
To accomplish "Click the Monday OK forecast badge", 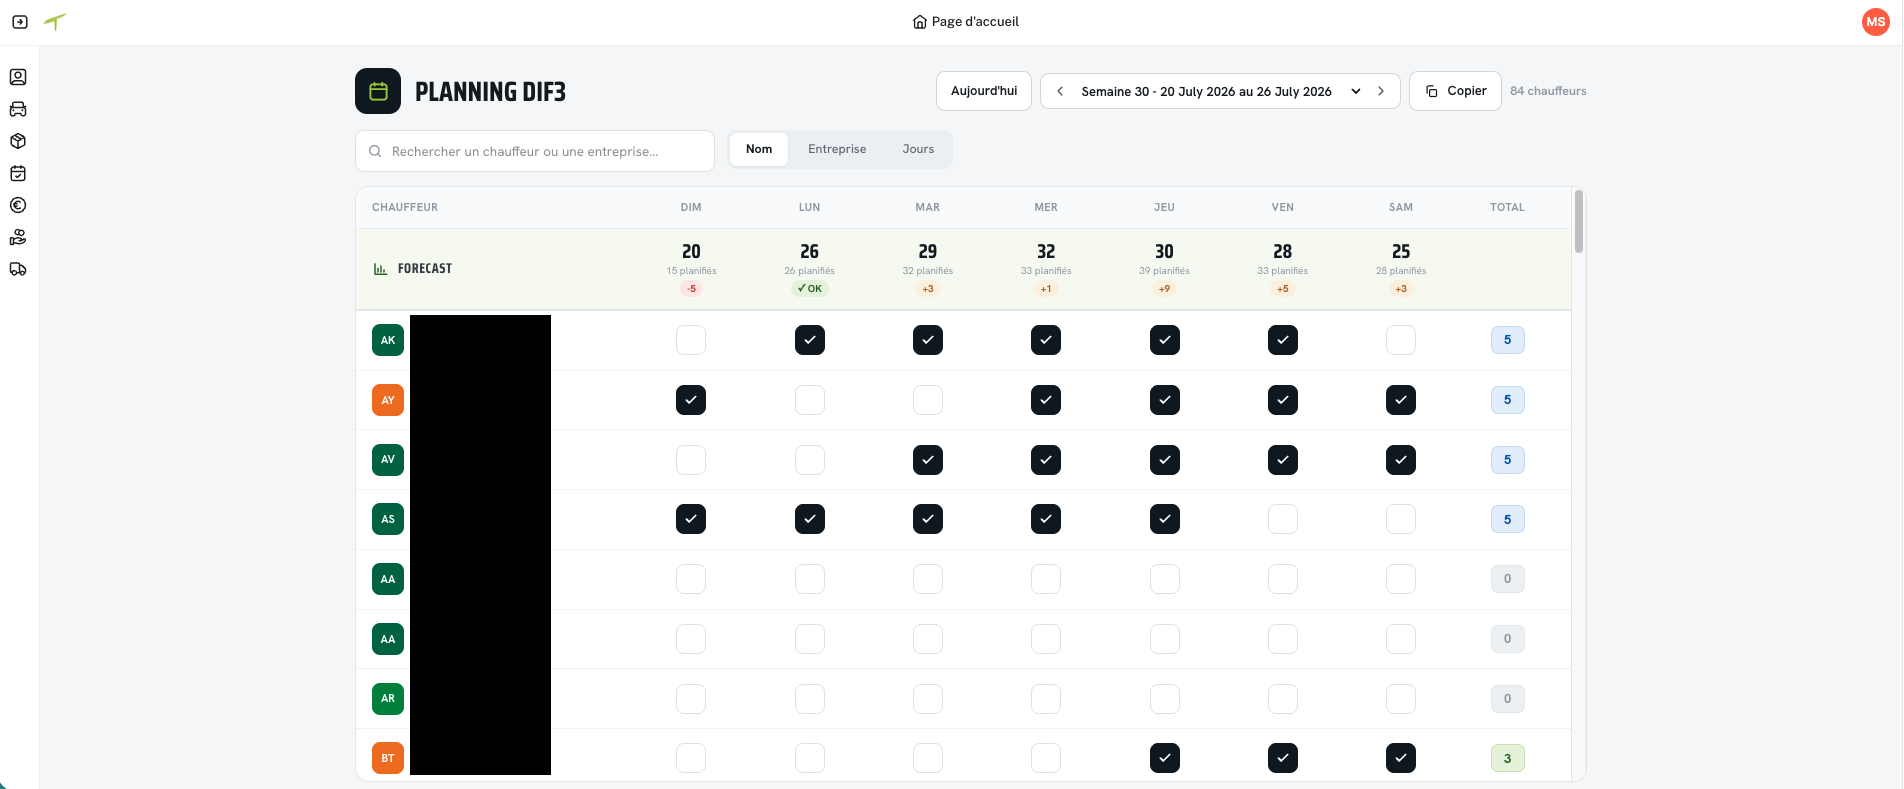I will pos(810,289).
